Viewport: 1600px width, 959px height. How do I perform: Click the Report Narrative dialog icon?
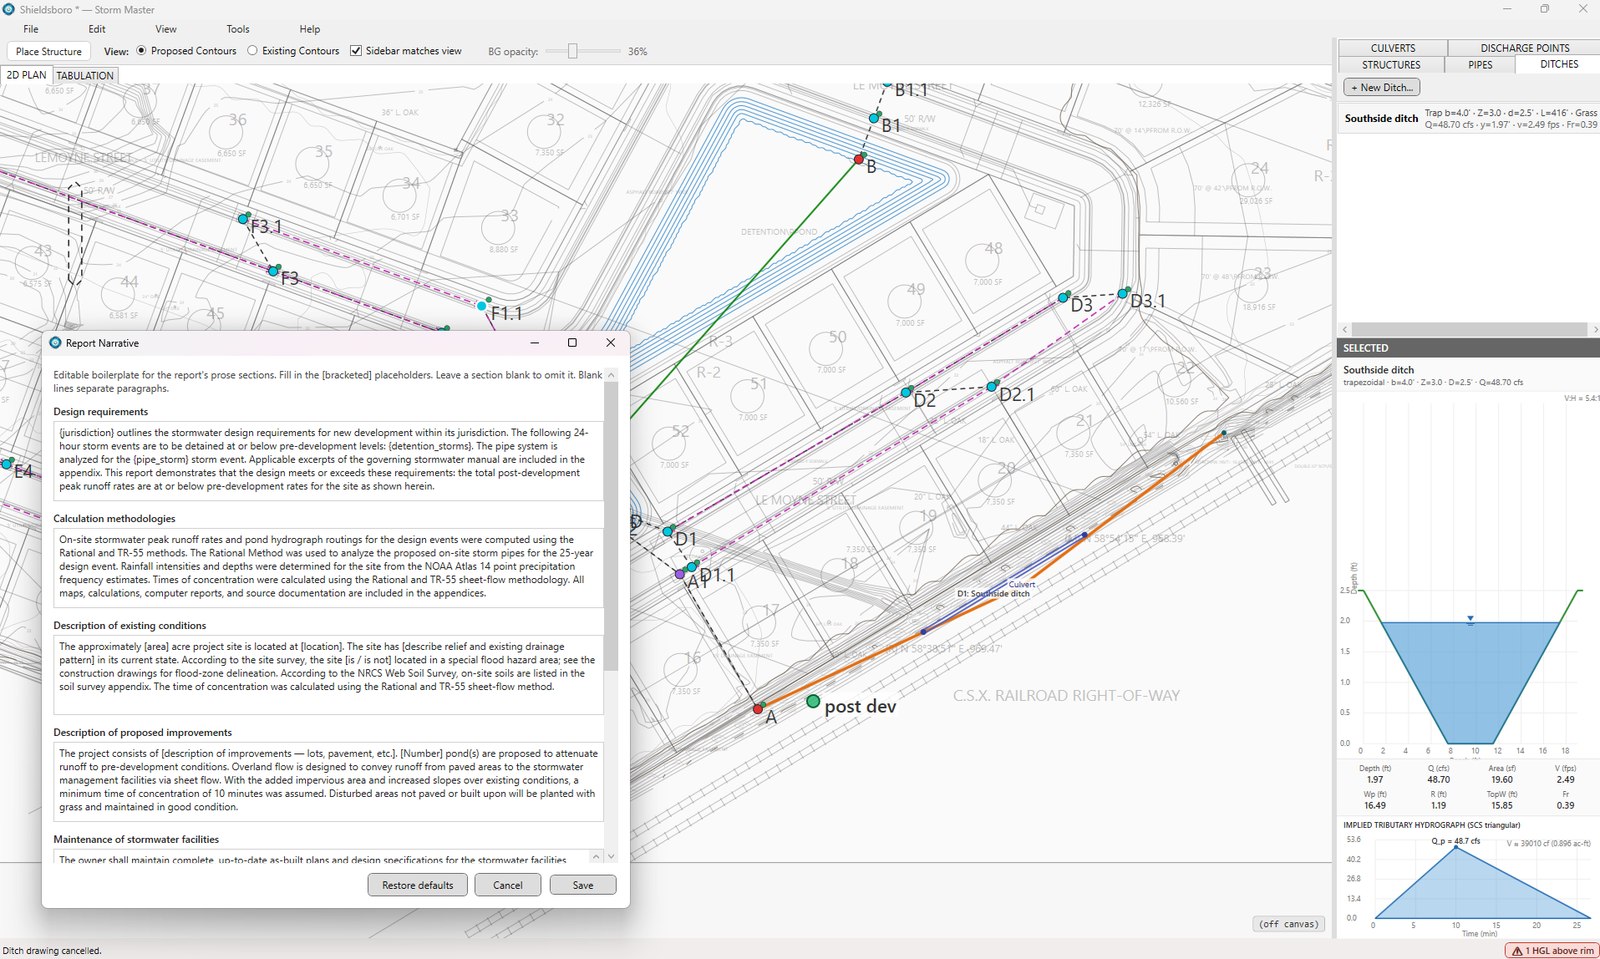pyautogui.click(x=55, y=343)
